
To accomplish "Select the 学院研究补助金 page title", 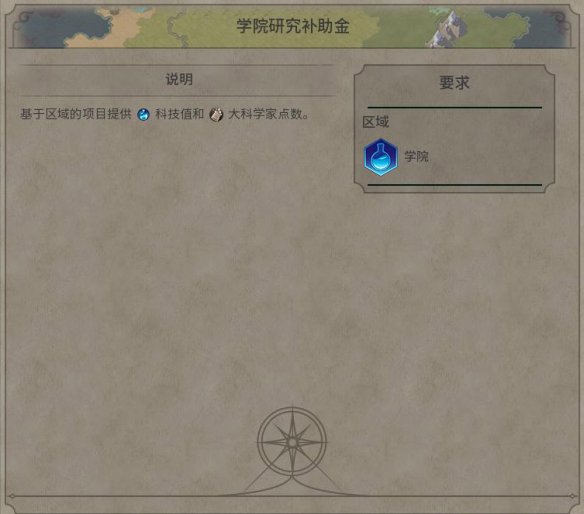I will [x=293, y=26].
